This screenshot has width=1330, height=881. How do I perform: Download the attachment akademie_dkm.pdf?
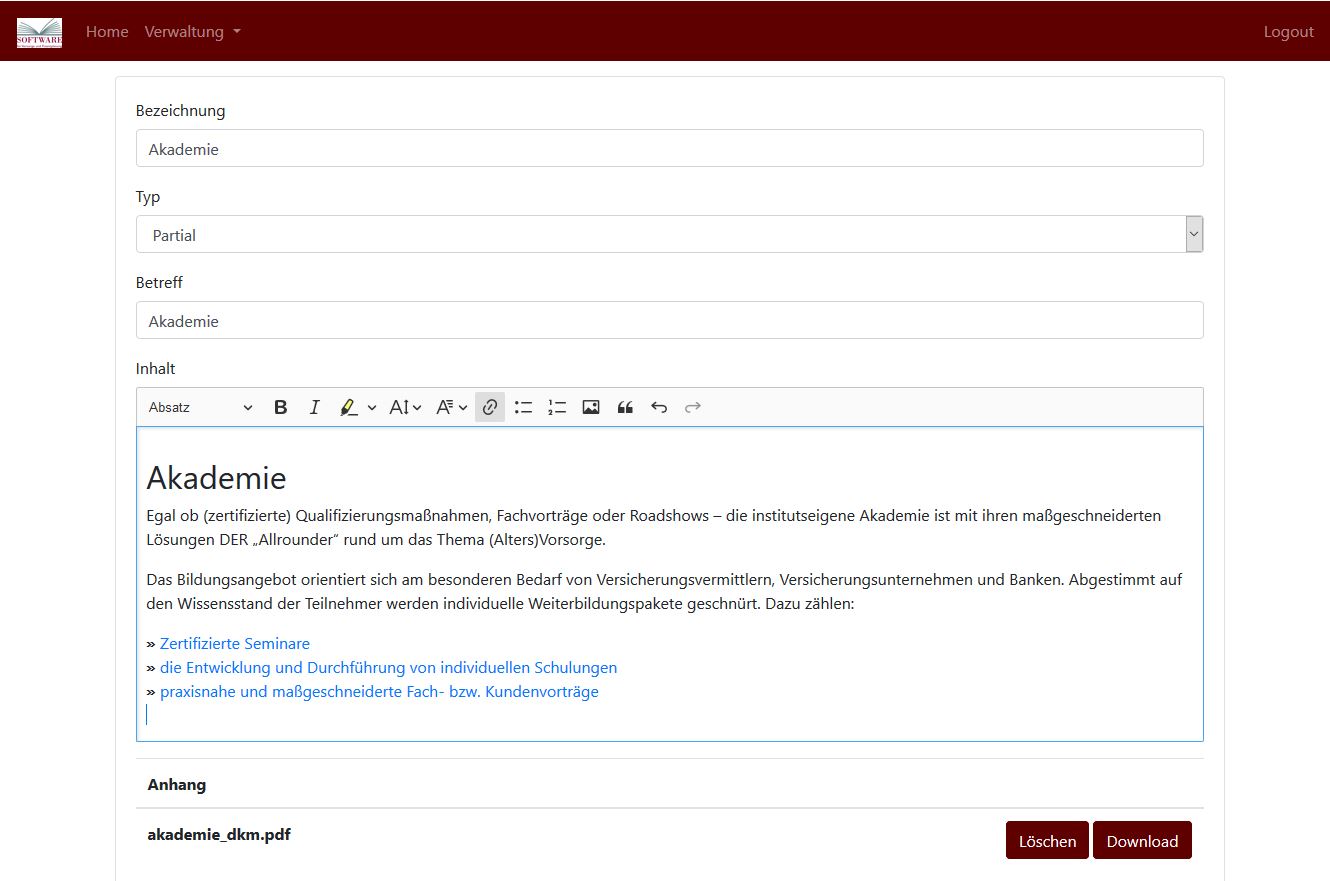(1142, 840)
